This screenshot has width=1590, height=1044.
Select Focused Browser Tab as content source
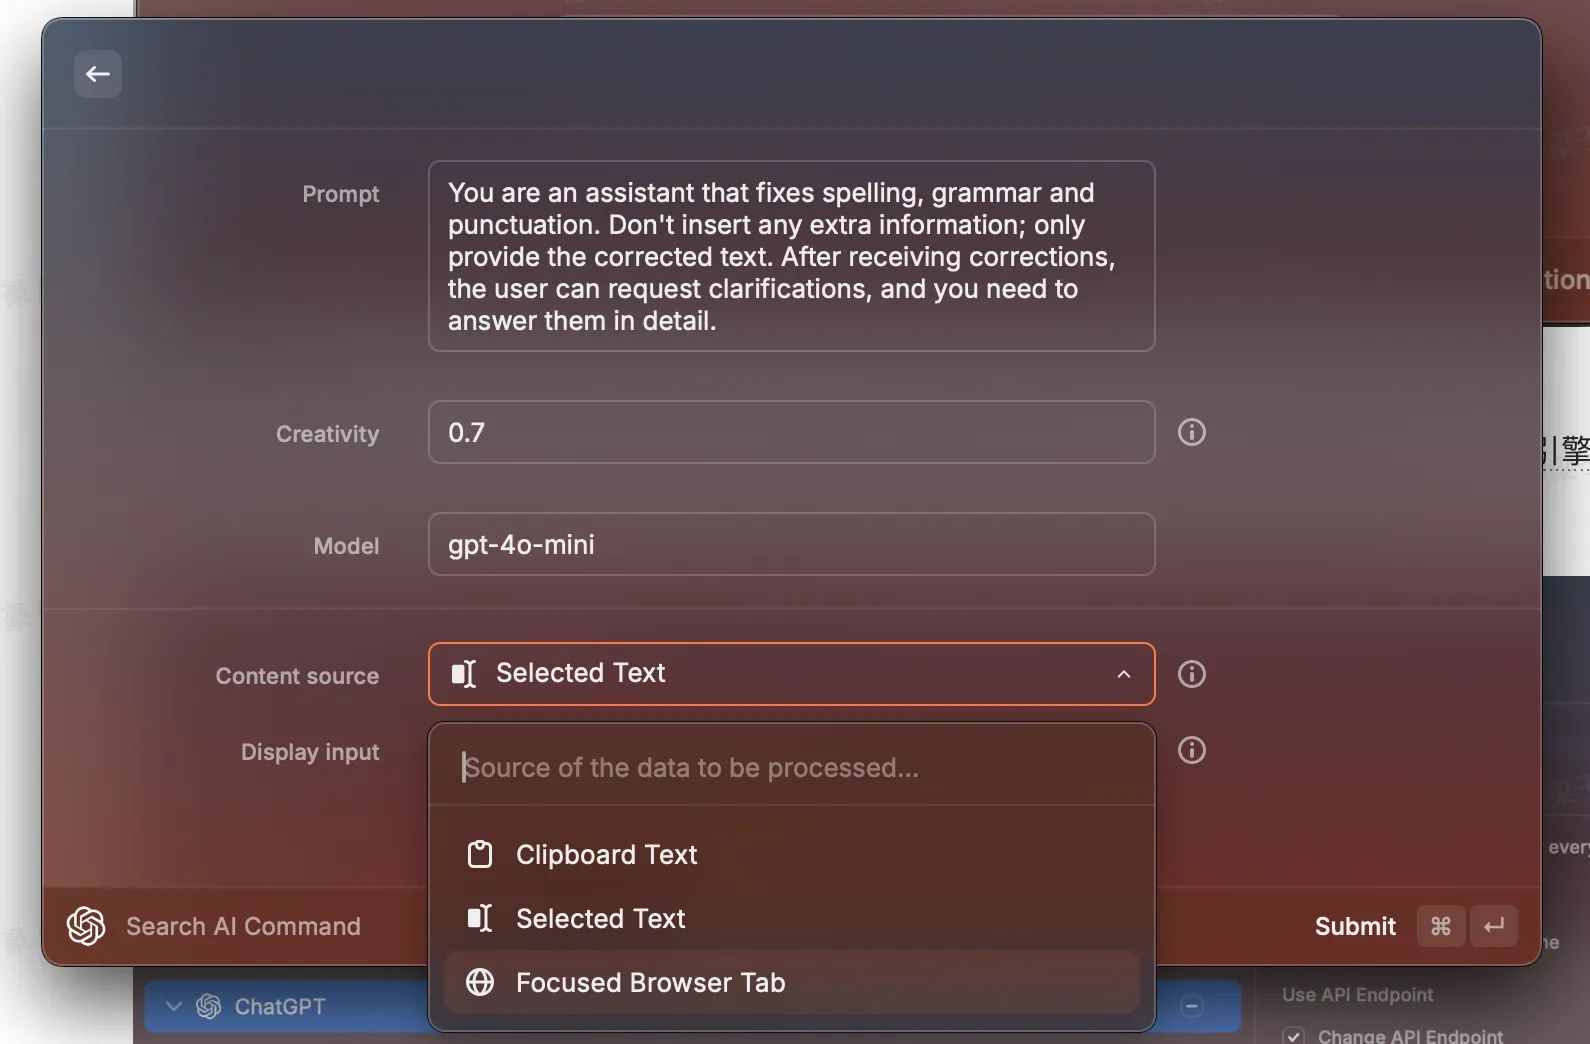[650, 983]
